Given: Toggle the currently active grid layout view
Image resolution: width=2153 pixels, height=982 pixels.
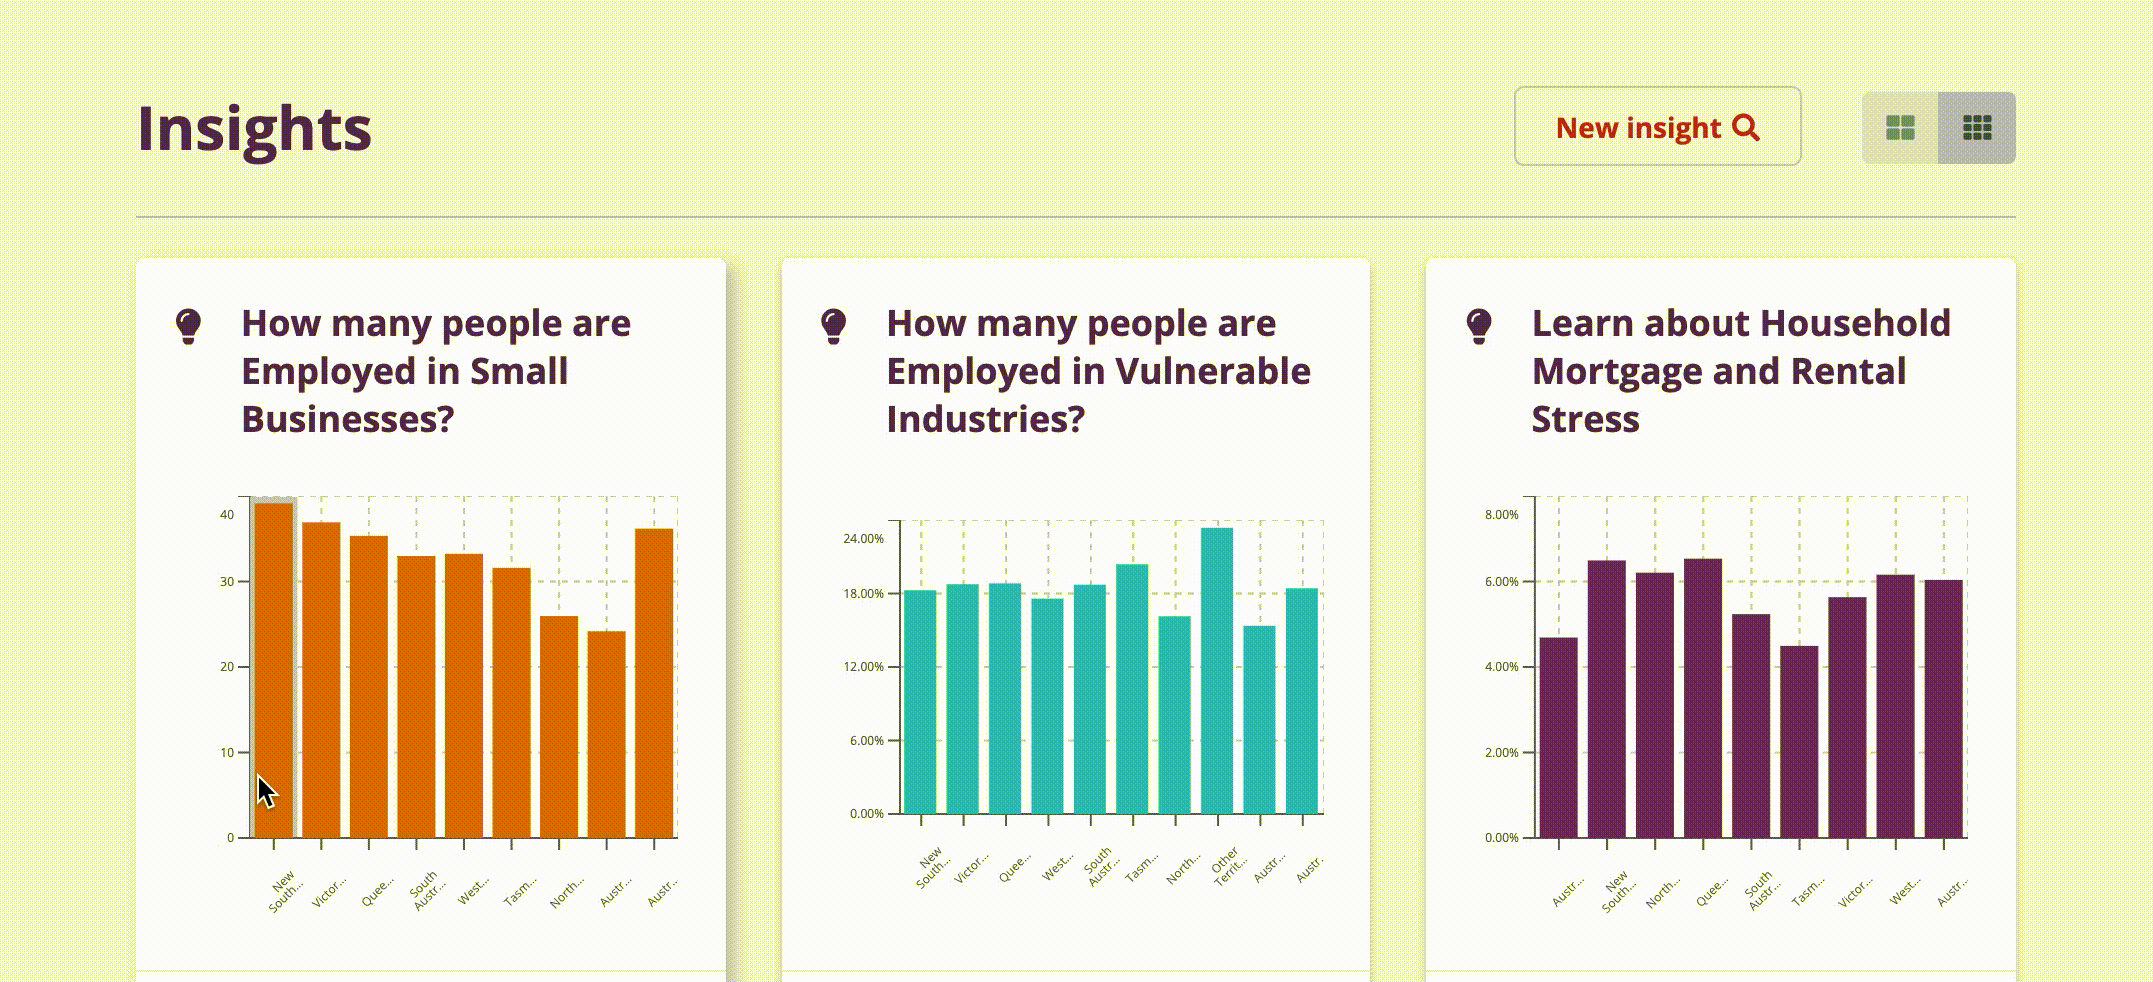Looking at the screenshot, I should click(x=1977, y=129).
